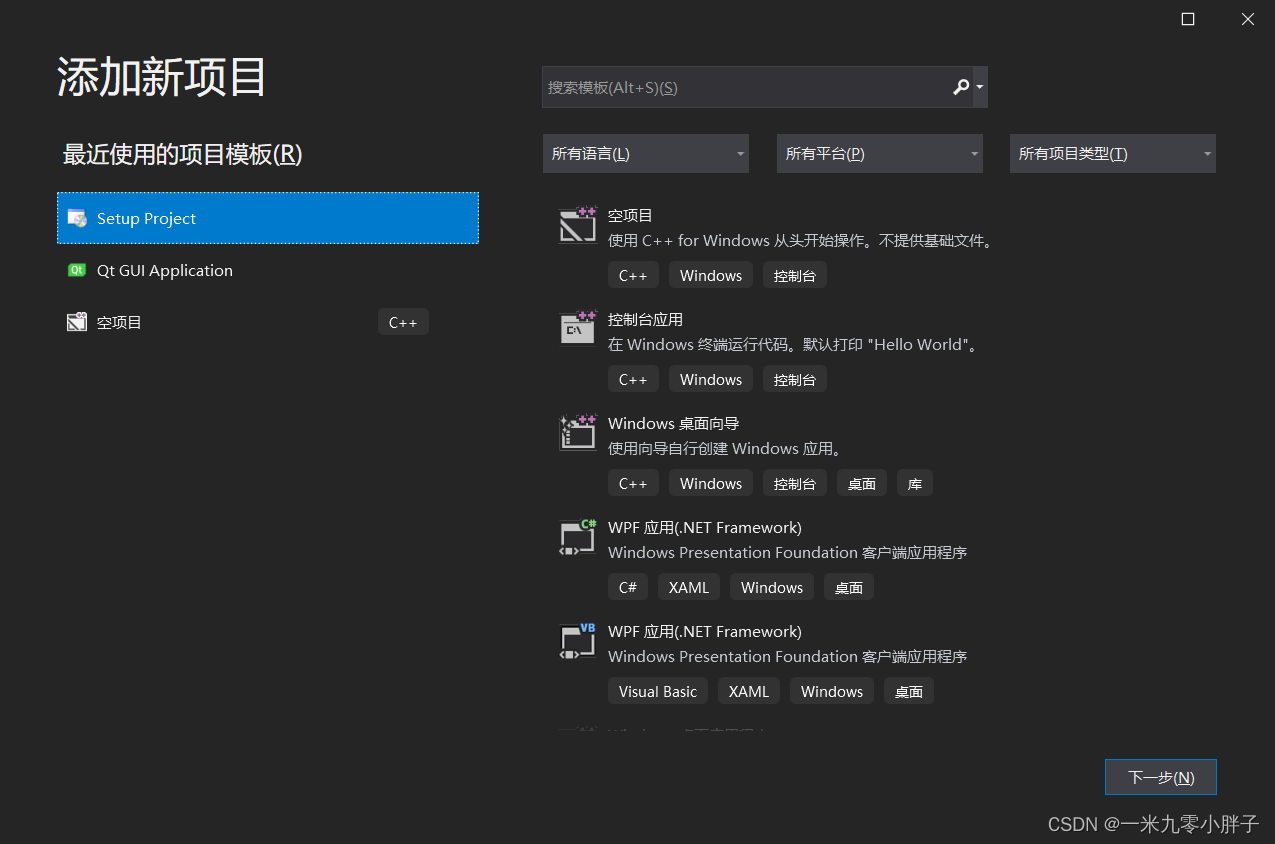Click the Hello World description text
The width and height of the screenshot is (1275, 844).
pyautogui.click(x=794, y=345)
